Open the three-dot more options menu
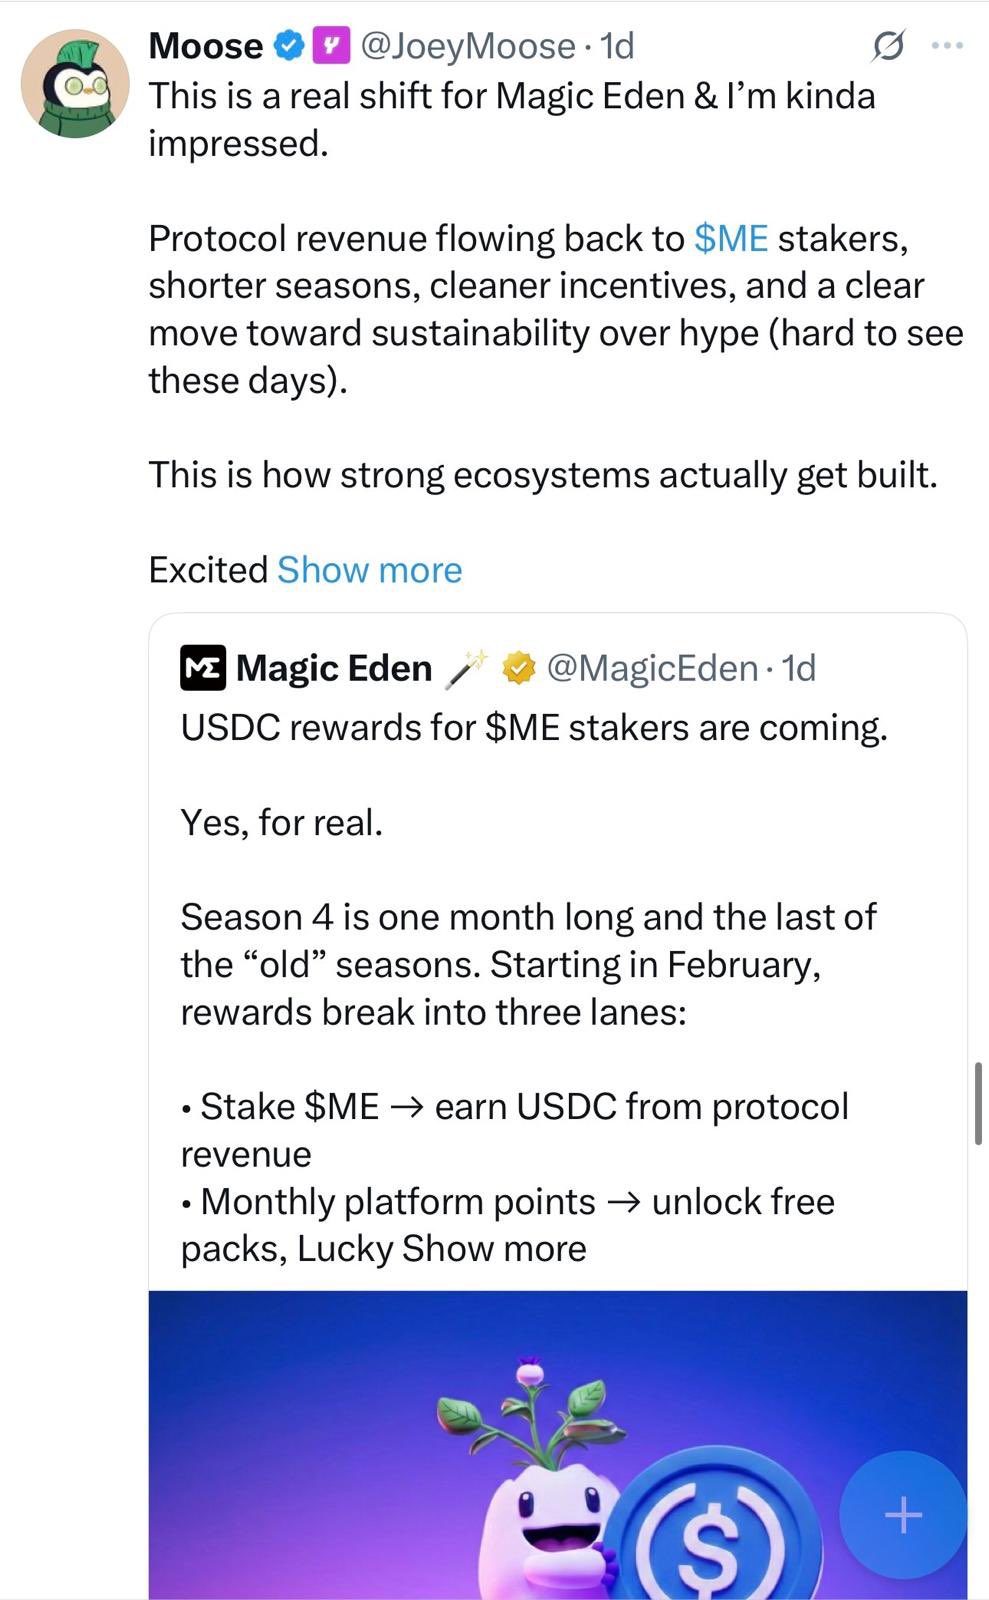 (x=946, y=46)
